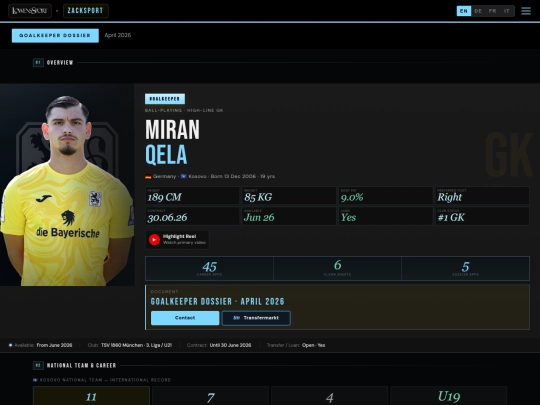Click 'Ball-Playing · High-Line GK' subtitle
The height and width of the screenshot is (405, 540).
[x=184, y=110]
